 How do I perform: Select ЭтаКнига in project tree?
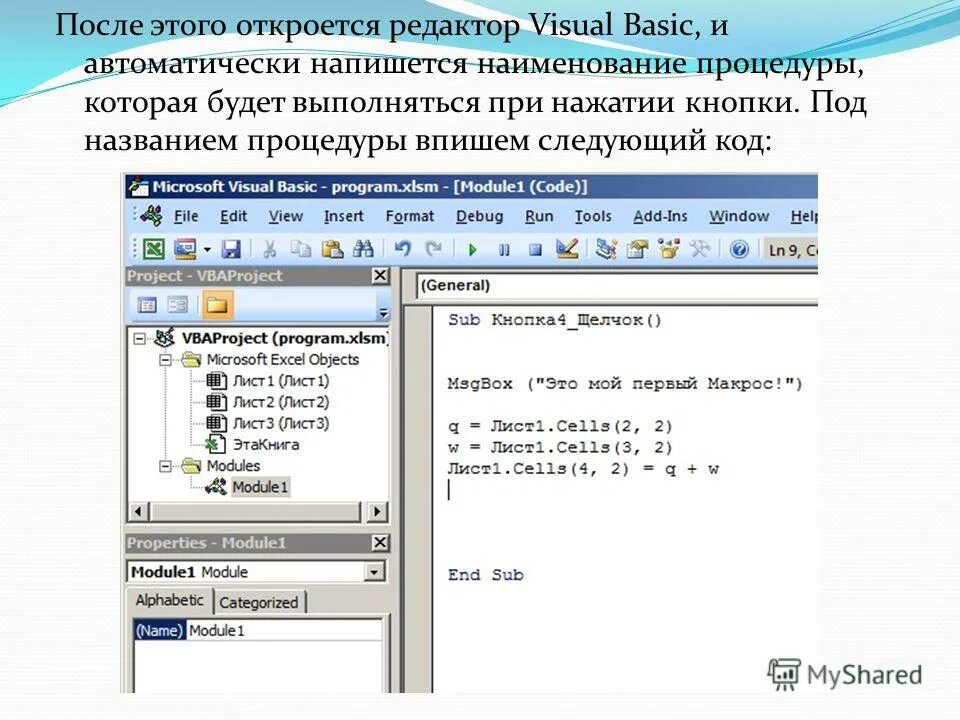pos(266,444)
